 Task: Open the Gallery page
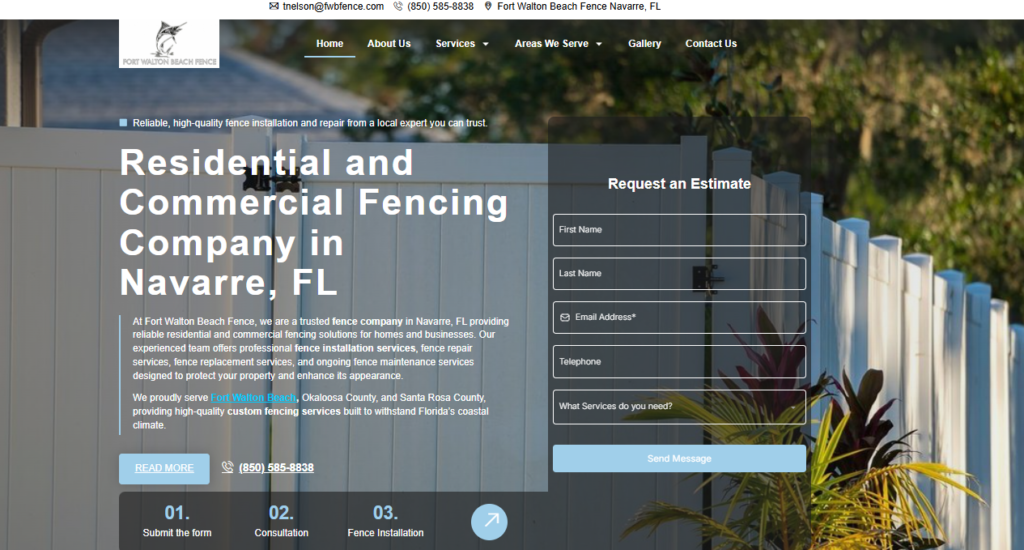[x=645, y=43]
